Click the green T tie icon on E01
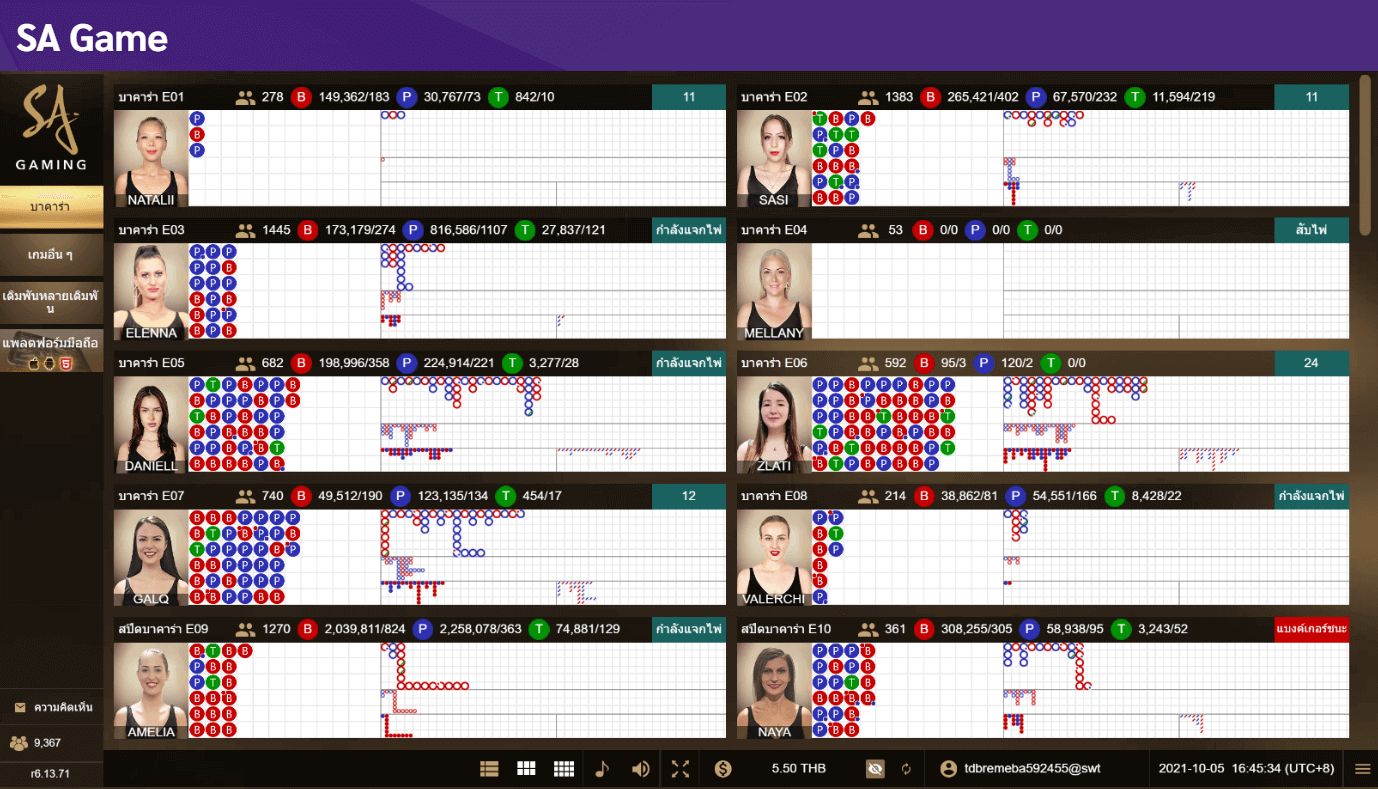 coord(498,97)
